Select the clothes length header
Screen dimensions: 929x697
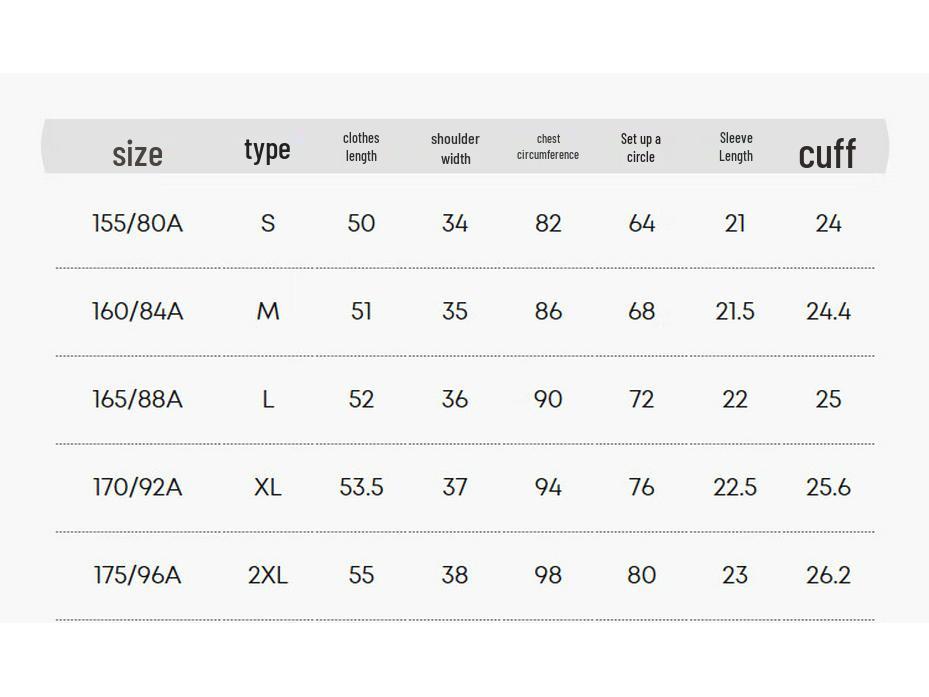click(x=361, y=147)
